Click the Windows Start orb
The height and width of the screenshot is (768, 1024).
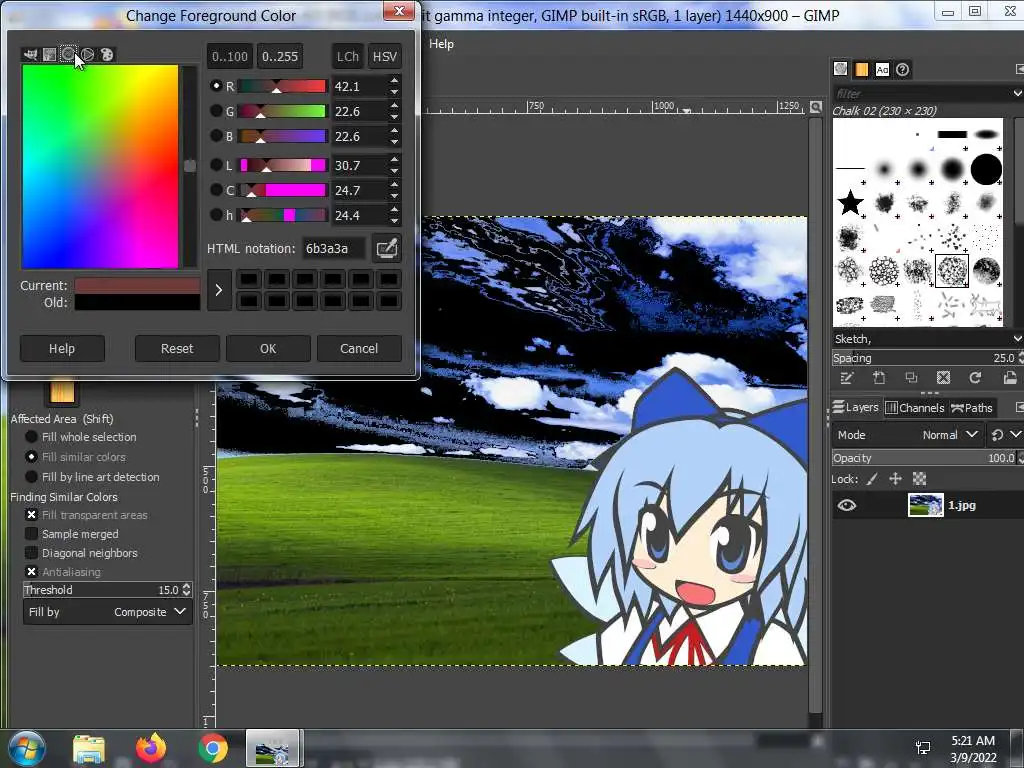tap(27, 748)
